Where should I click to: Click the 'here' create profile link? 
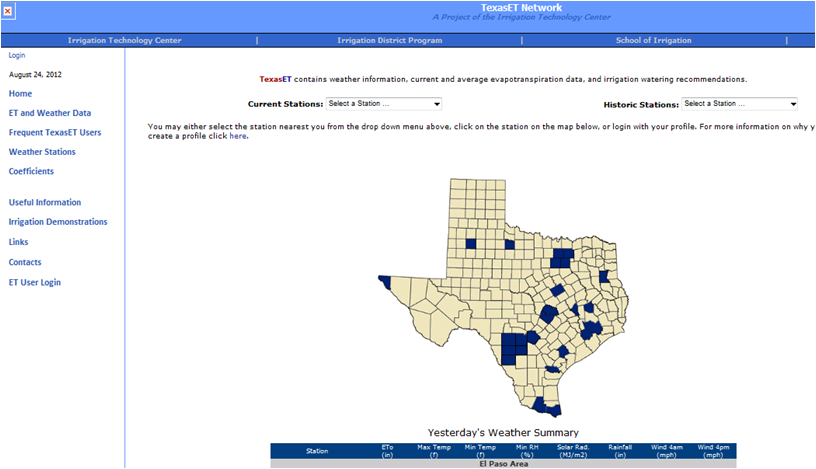238,136
